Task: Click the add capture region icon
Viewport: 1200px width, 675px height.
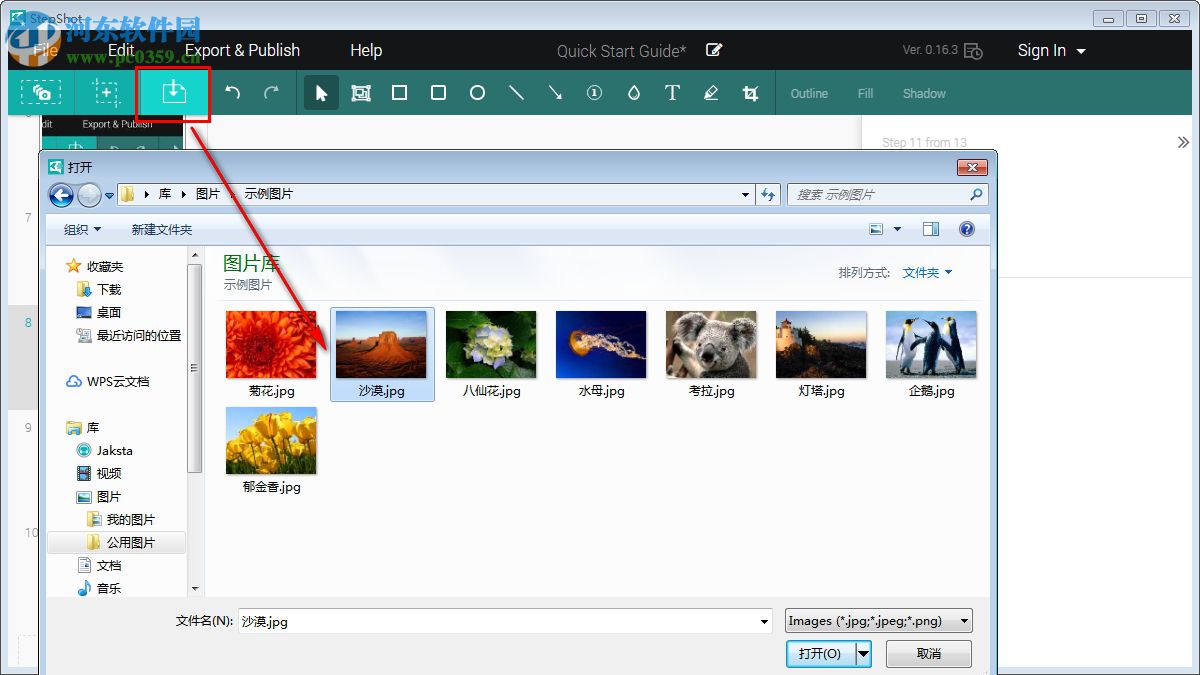Action: pyautogui.click(x=106, y=93)
